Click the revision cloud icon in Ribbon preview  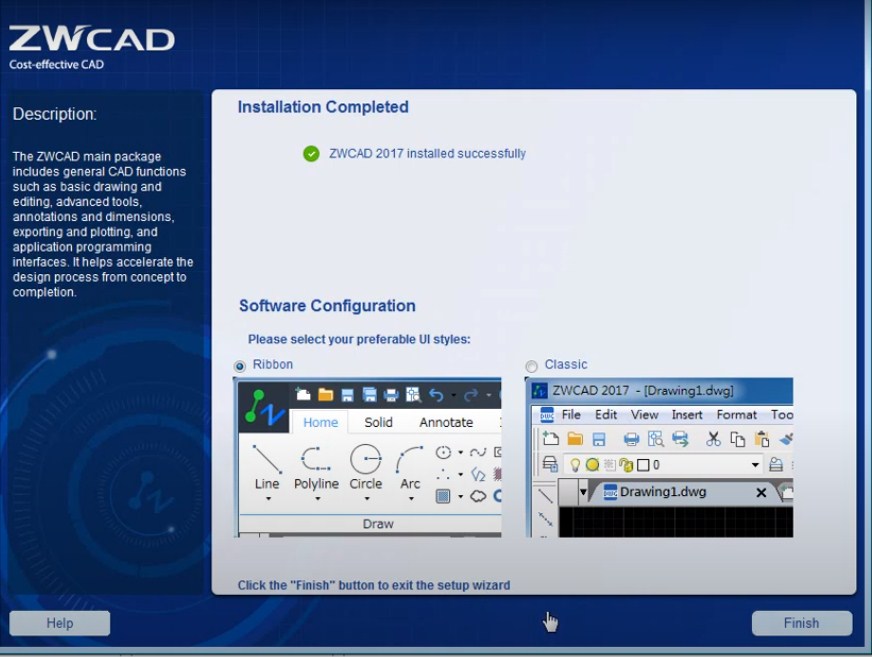(x=478, y=496)
